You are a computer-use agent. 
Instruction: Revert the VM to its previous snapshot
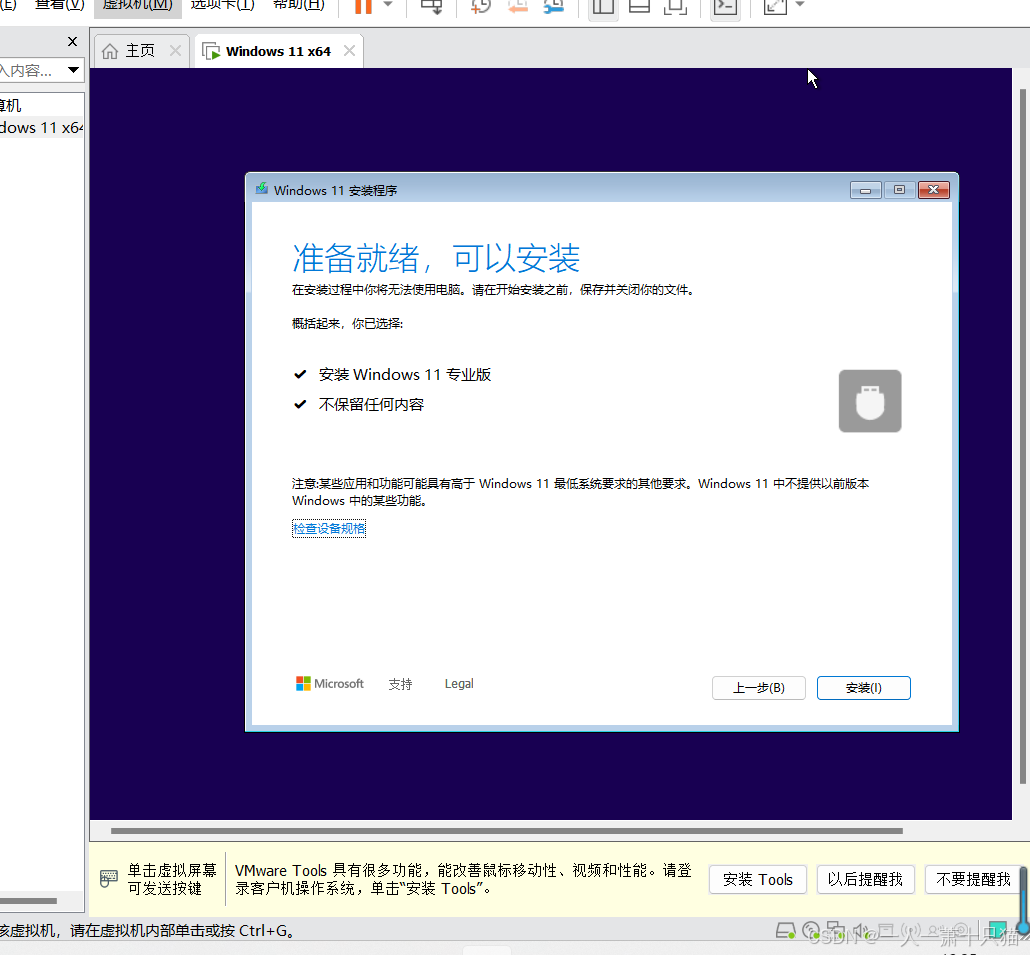(x=518, y=6)
